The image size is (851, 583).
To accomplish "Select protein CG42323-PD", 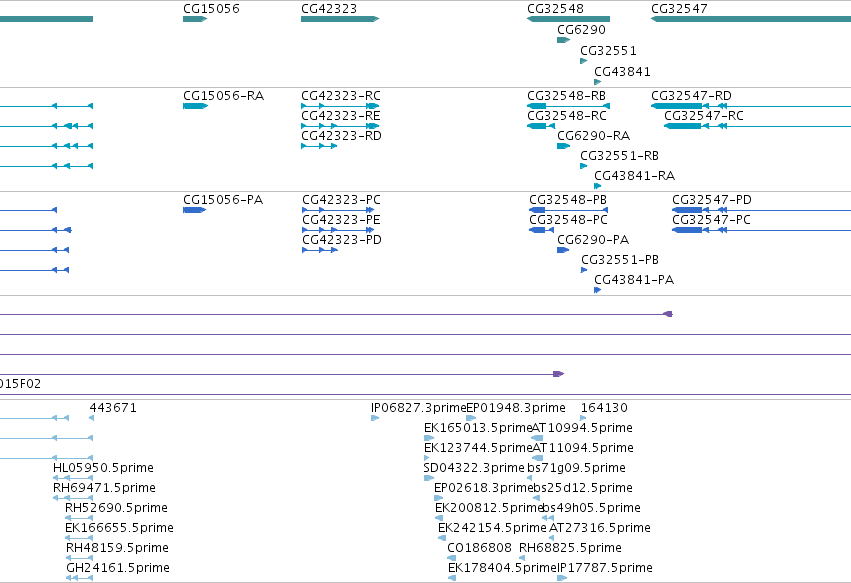I will 320,250.
